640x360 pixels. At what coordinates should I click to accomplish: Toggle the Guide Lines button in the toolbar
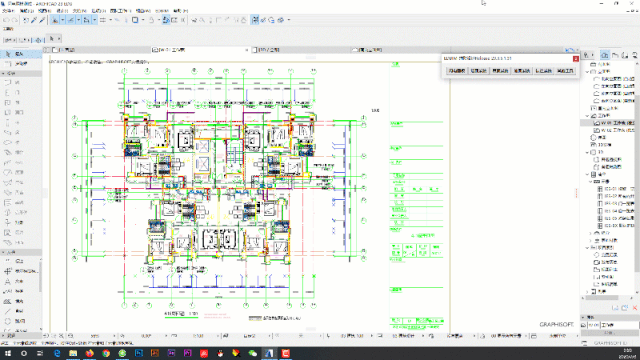point(55,20)
